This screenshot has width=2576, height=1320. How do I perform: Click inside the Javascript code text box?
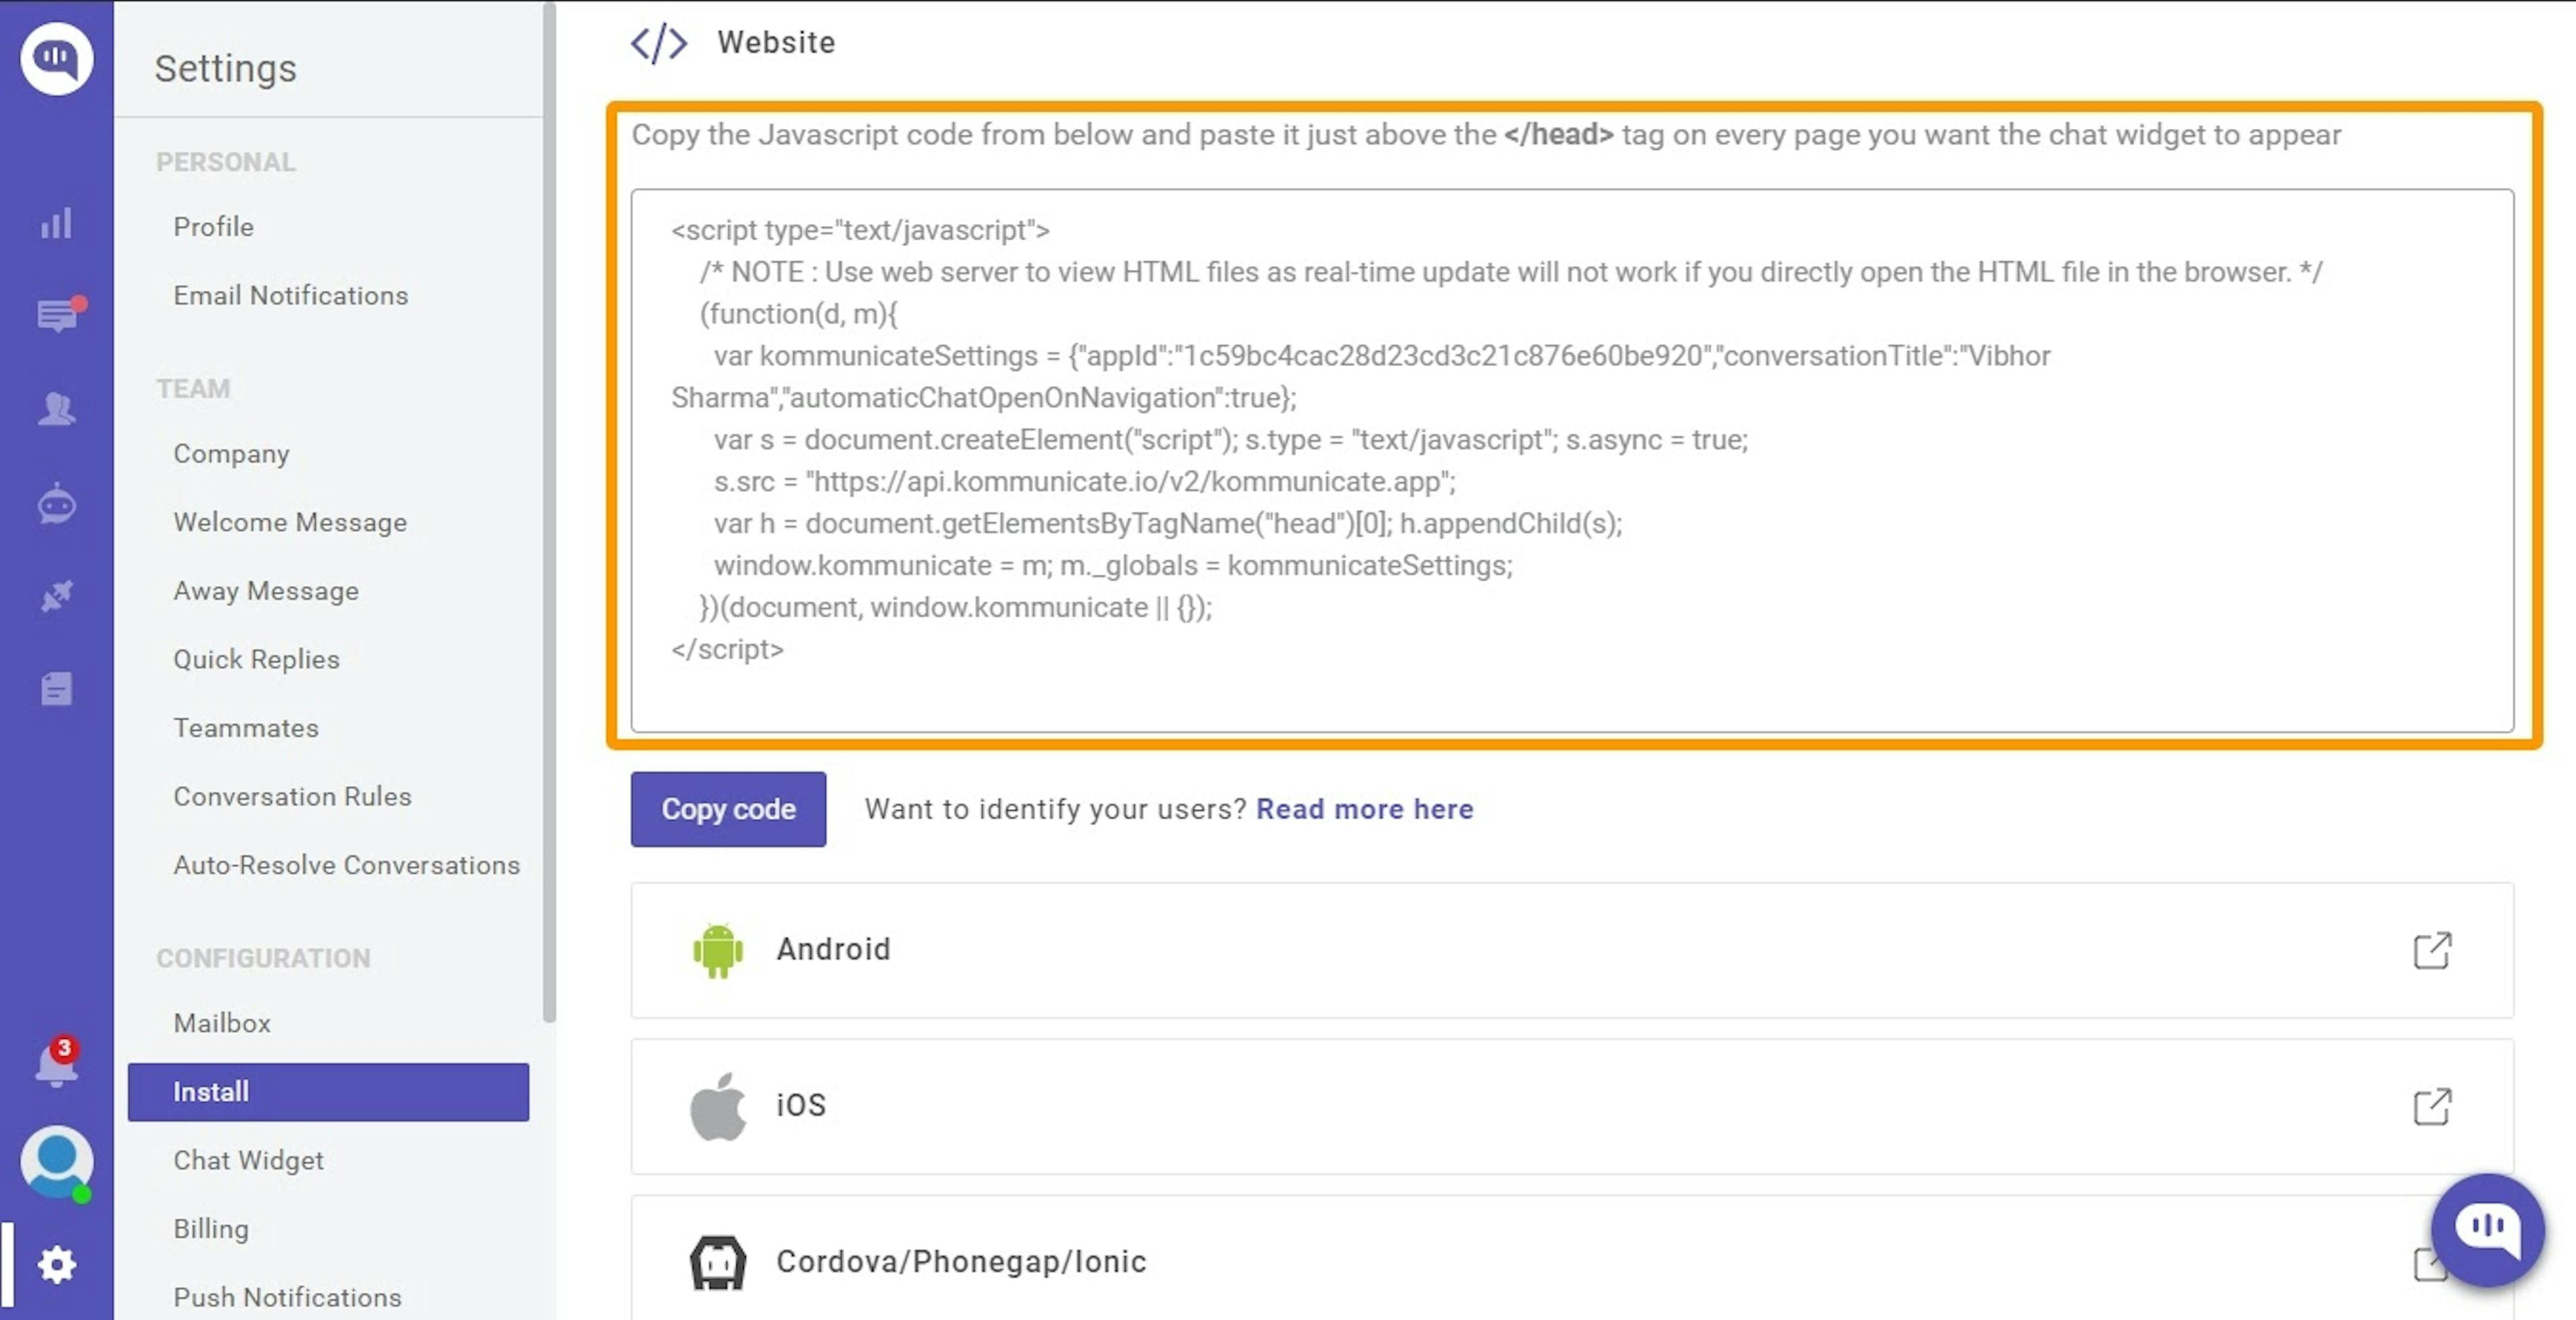[x=1572, y=461]
